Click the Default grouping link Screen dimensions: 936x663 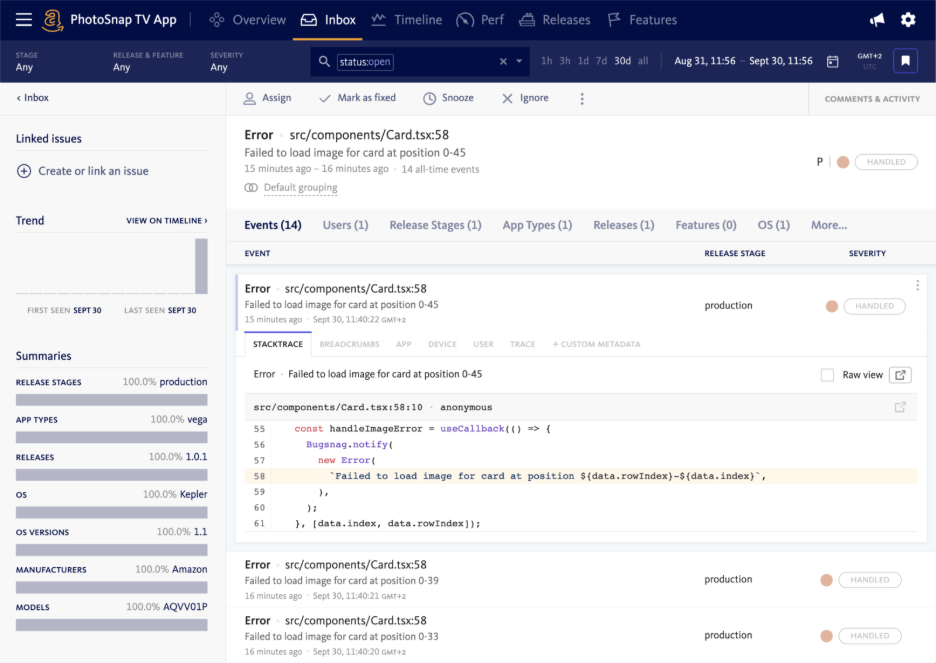300,187
